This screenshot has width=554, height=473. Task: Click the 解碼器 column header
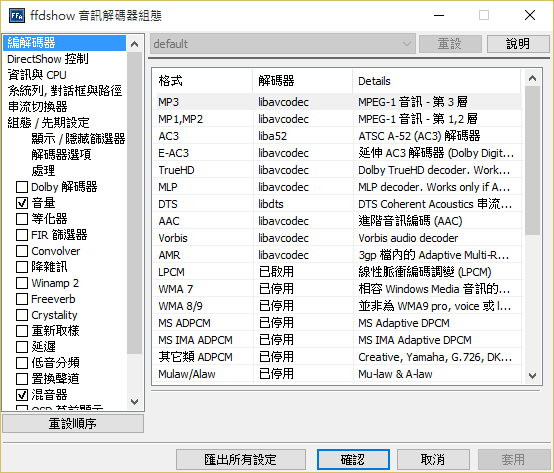click(302, 81)
